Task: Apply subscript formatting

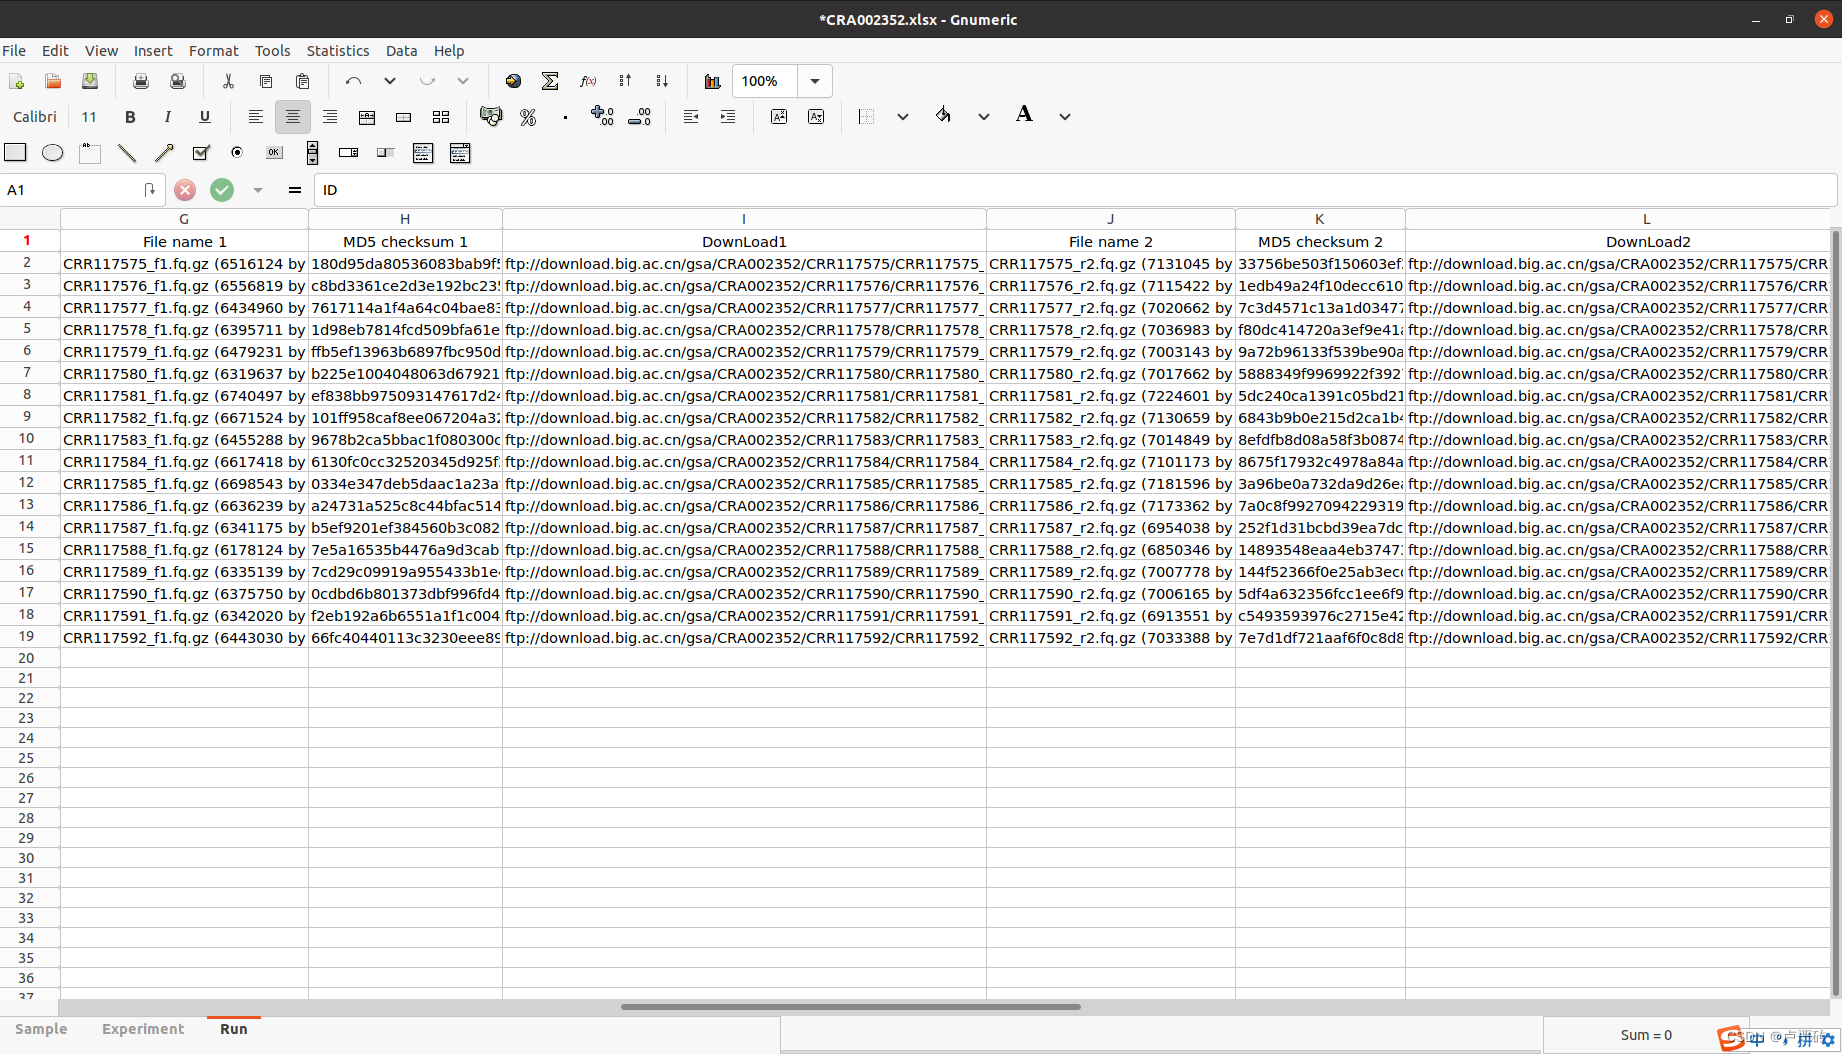Action: 816,117
